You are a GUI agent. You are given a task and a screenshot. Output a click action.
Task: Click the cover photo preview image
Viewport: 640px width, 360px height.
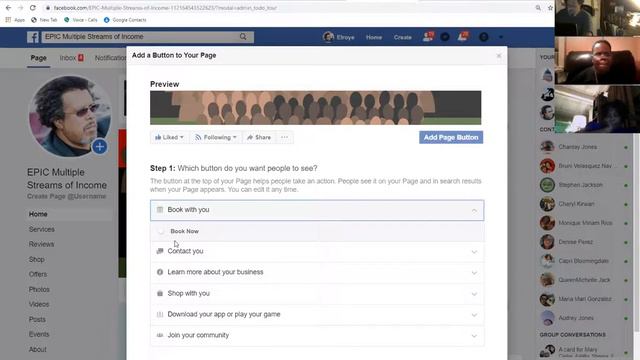(x=316, y=108)
